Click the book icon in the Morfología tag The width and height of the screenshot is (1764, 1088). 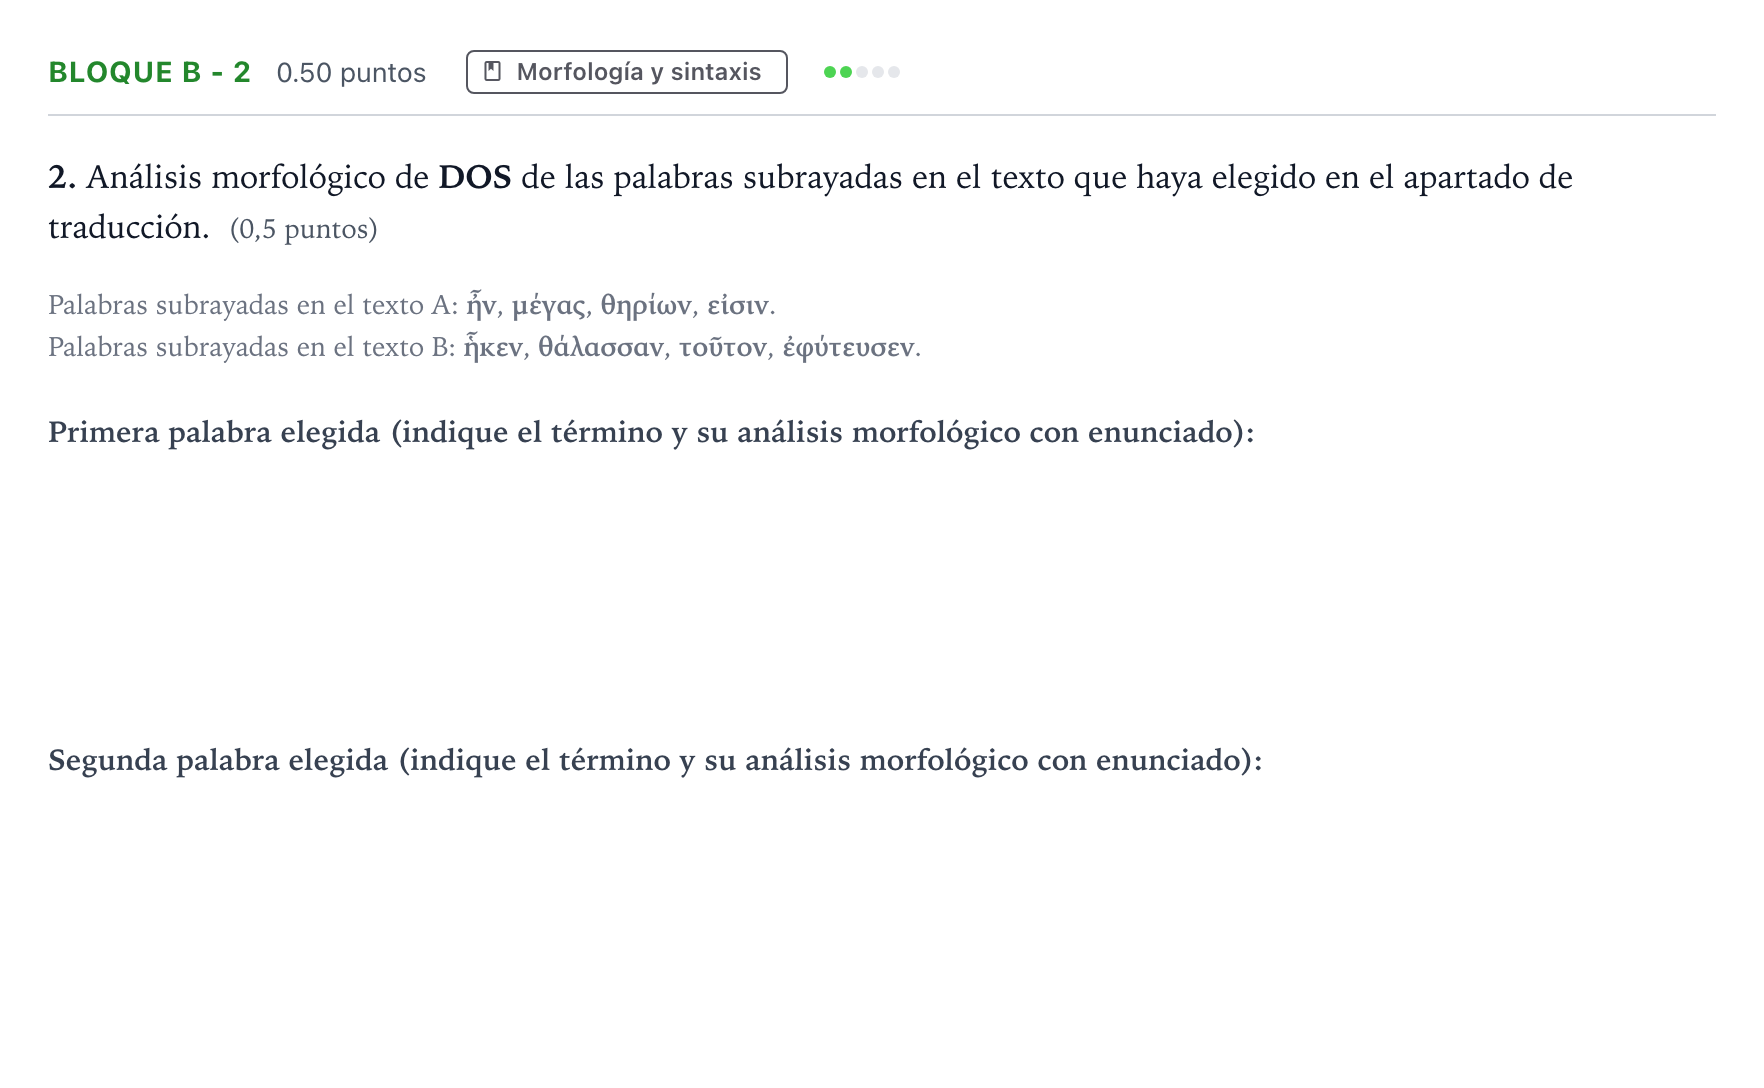(492, 72)
